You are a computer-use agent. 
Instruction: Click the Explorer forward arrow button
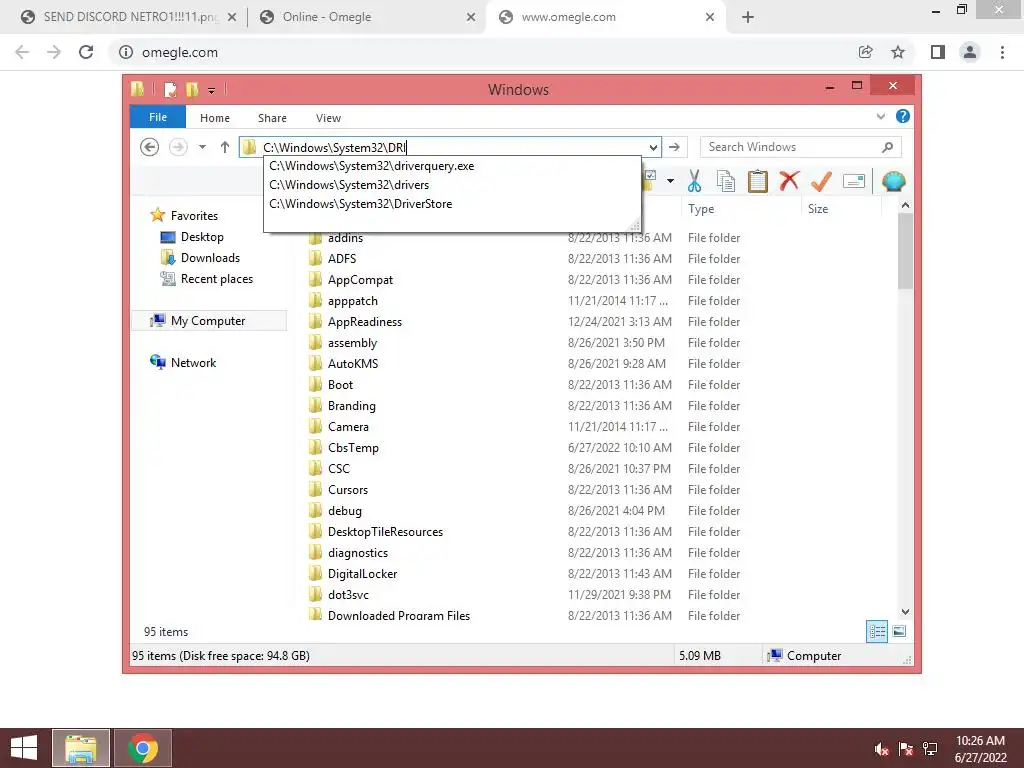pos(178,147)
